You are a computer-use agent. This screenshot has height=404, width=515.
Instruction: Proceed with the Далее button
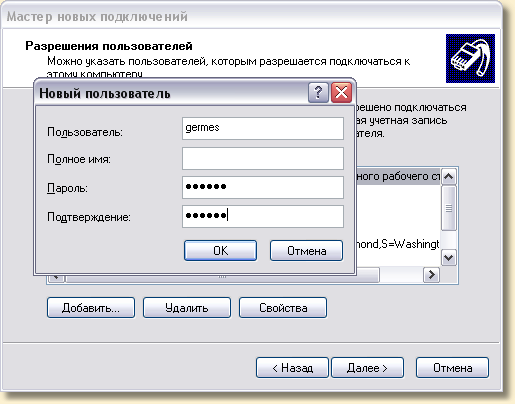(x=367, y=368)
